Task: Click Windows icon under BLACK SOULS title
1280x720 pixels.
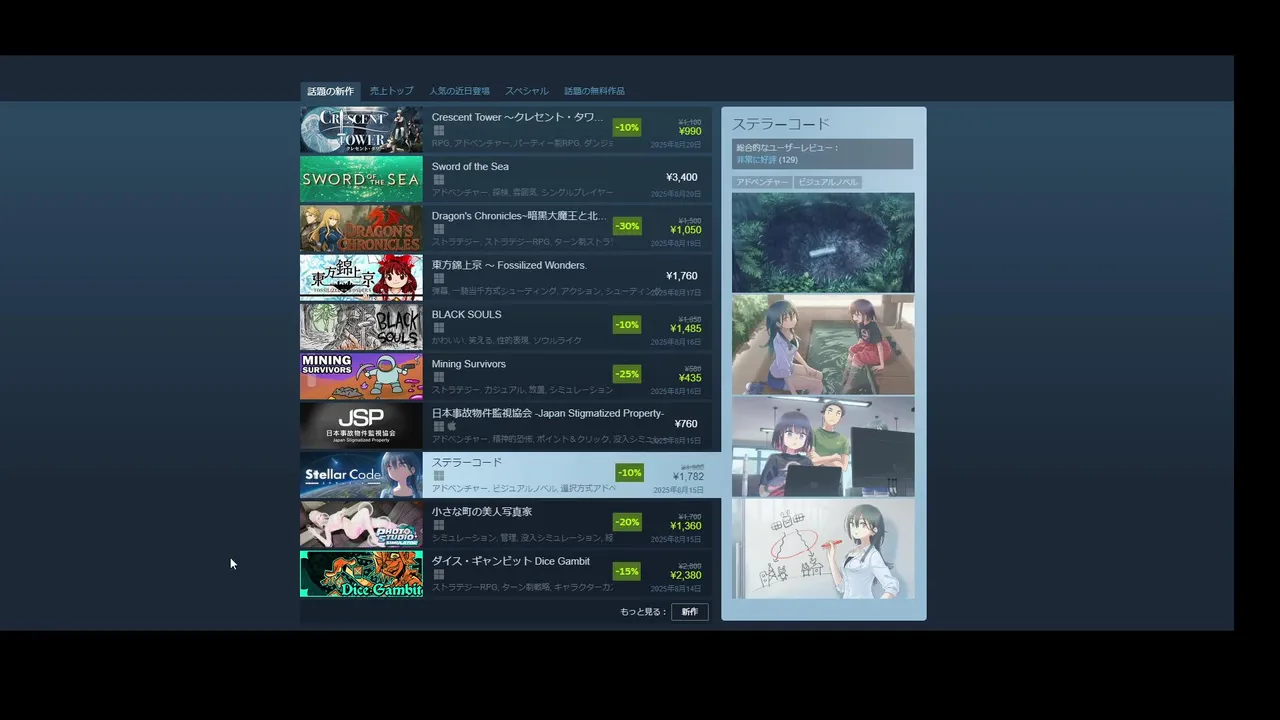Action: [x=438, y=328]
